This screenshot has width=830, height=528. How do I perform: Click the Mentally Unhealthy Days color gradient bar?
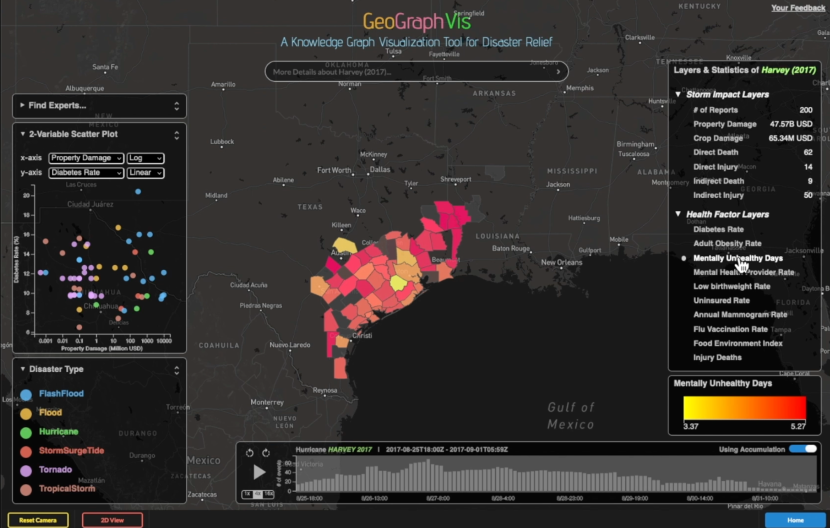tap(744, 408)
